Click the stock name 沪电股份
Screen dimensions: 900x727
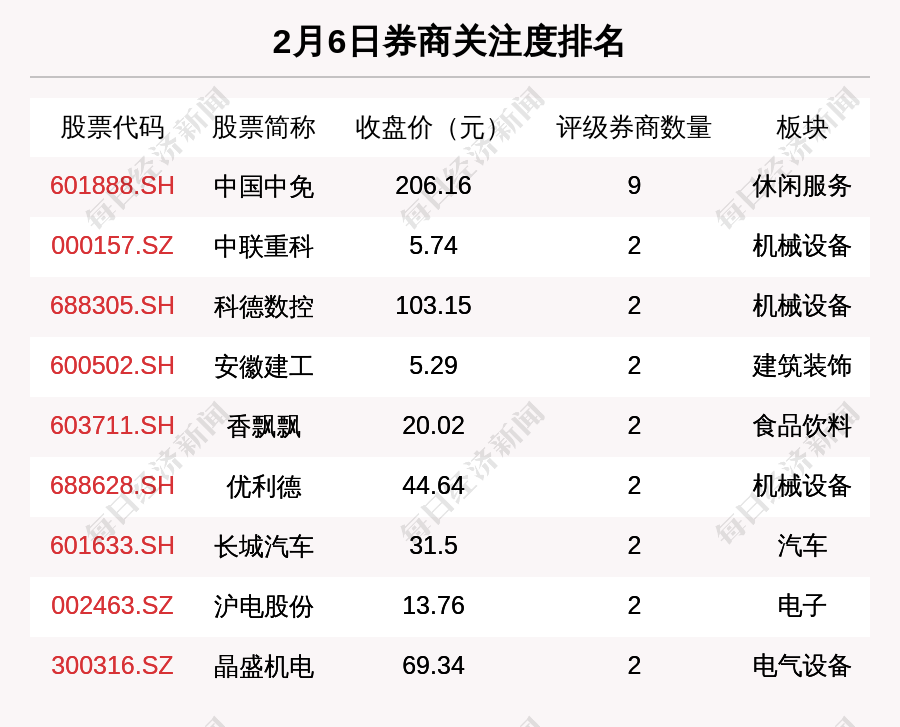tap(263, 607)
